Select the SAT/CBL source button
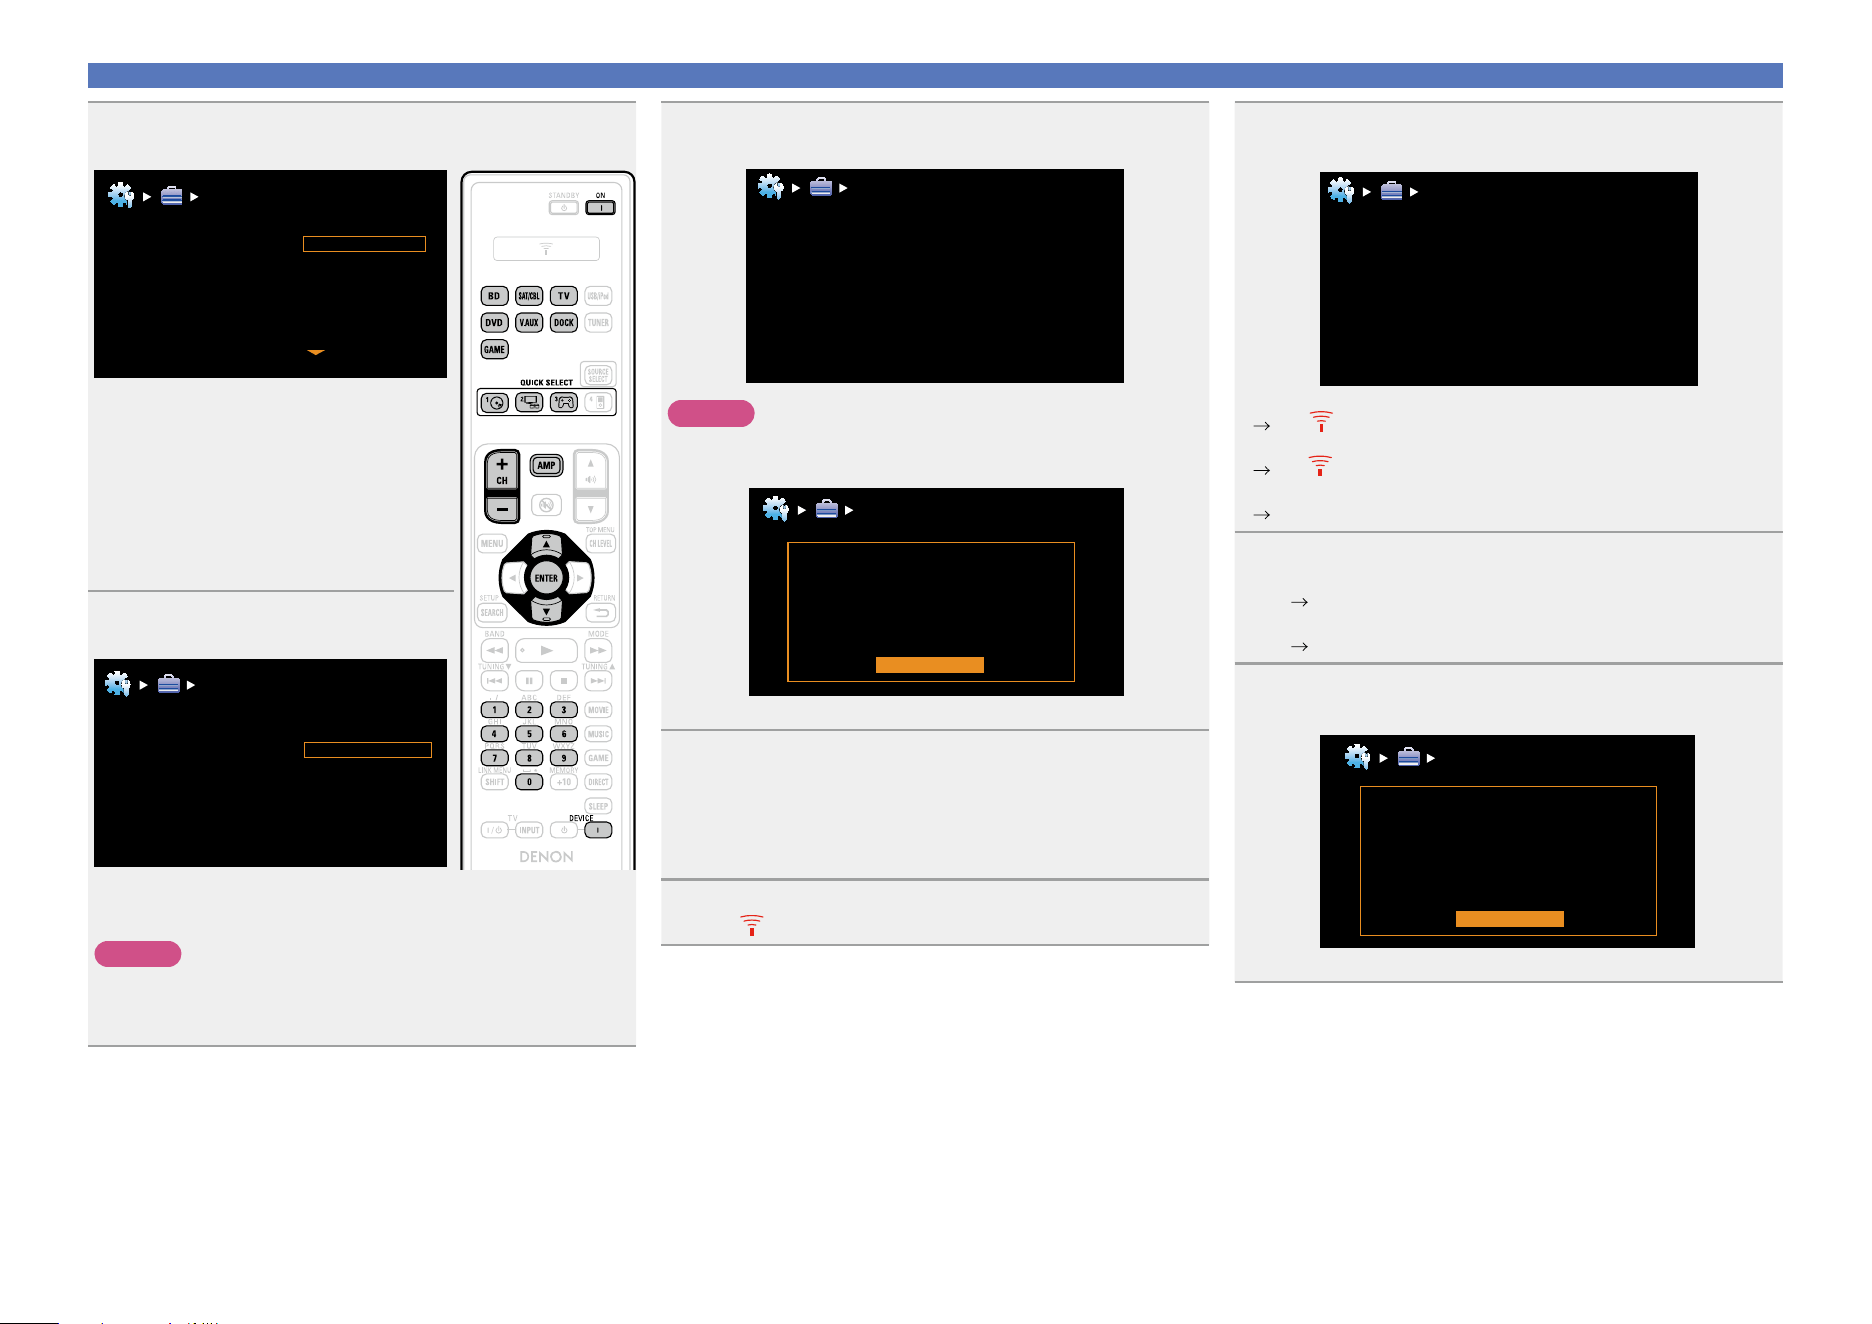 [x=529, y=296]
